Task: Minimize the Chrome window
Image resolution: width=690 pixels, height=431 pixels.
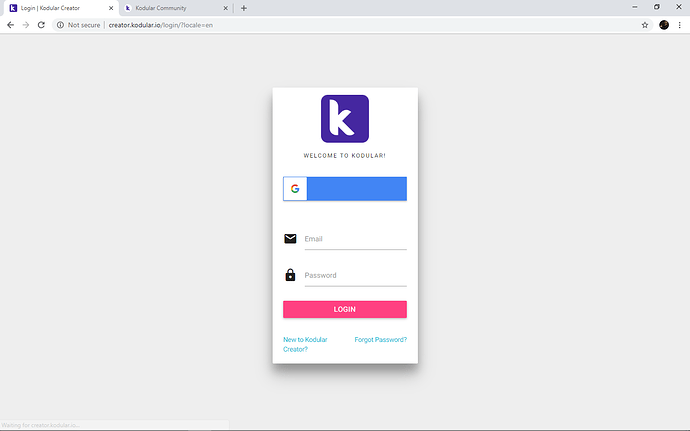Action: pos(635,7)
